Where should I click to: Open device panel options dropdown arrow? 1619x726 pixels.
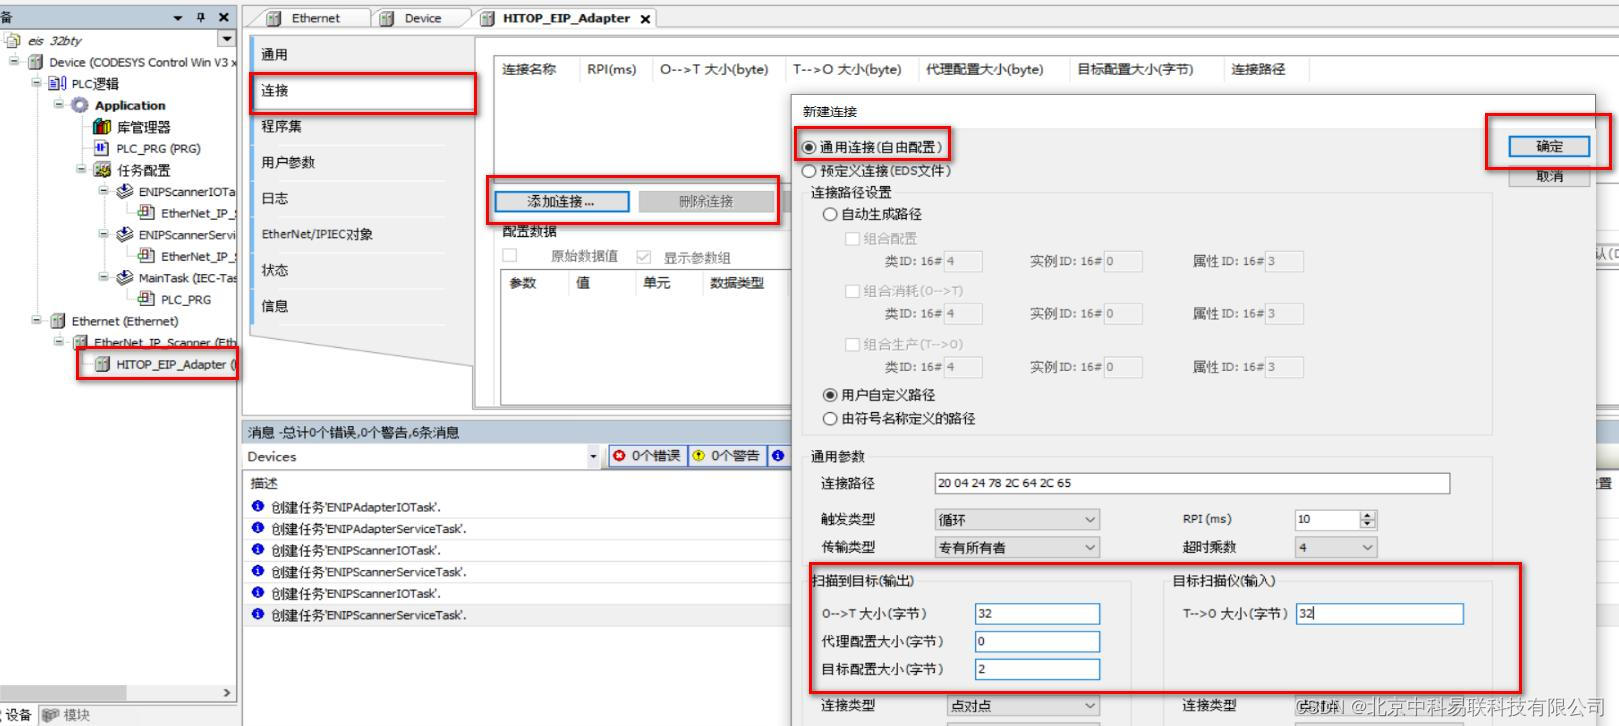(178, 18)
